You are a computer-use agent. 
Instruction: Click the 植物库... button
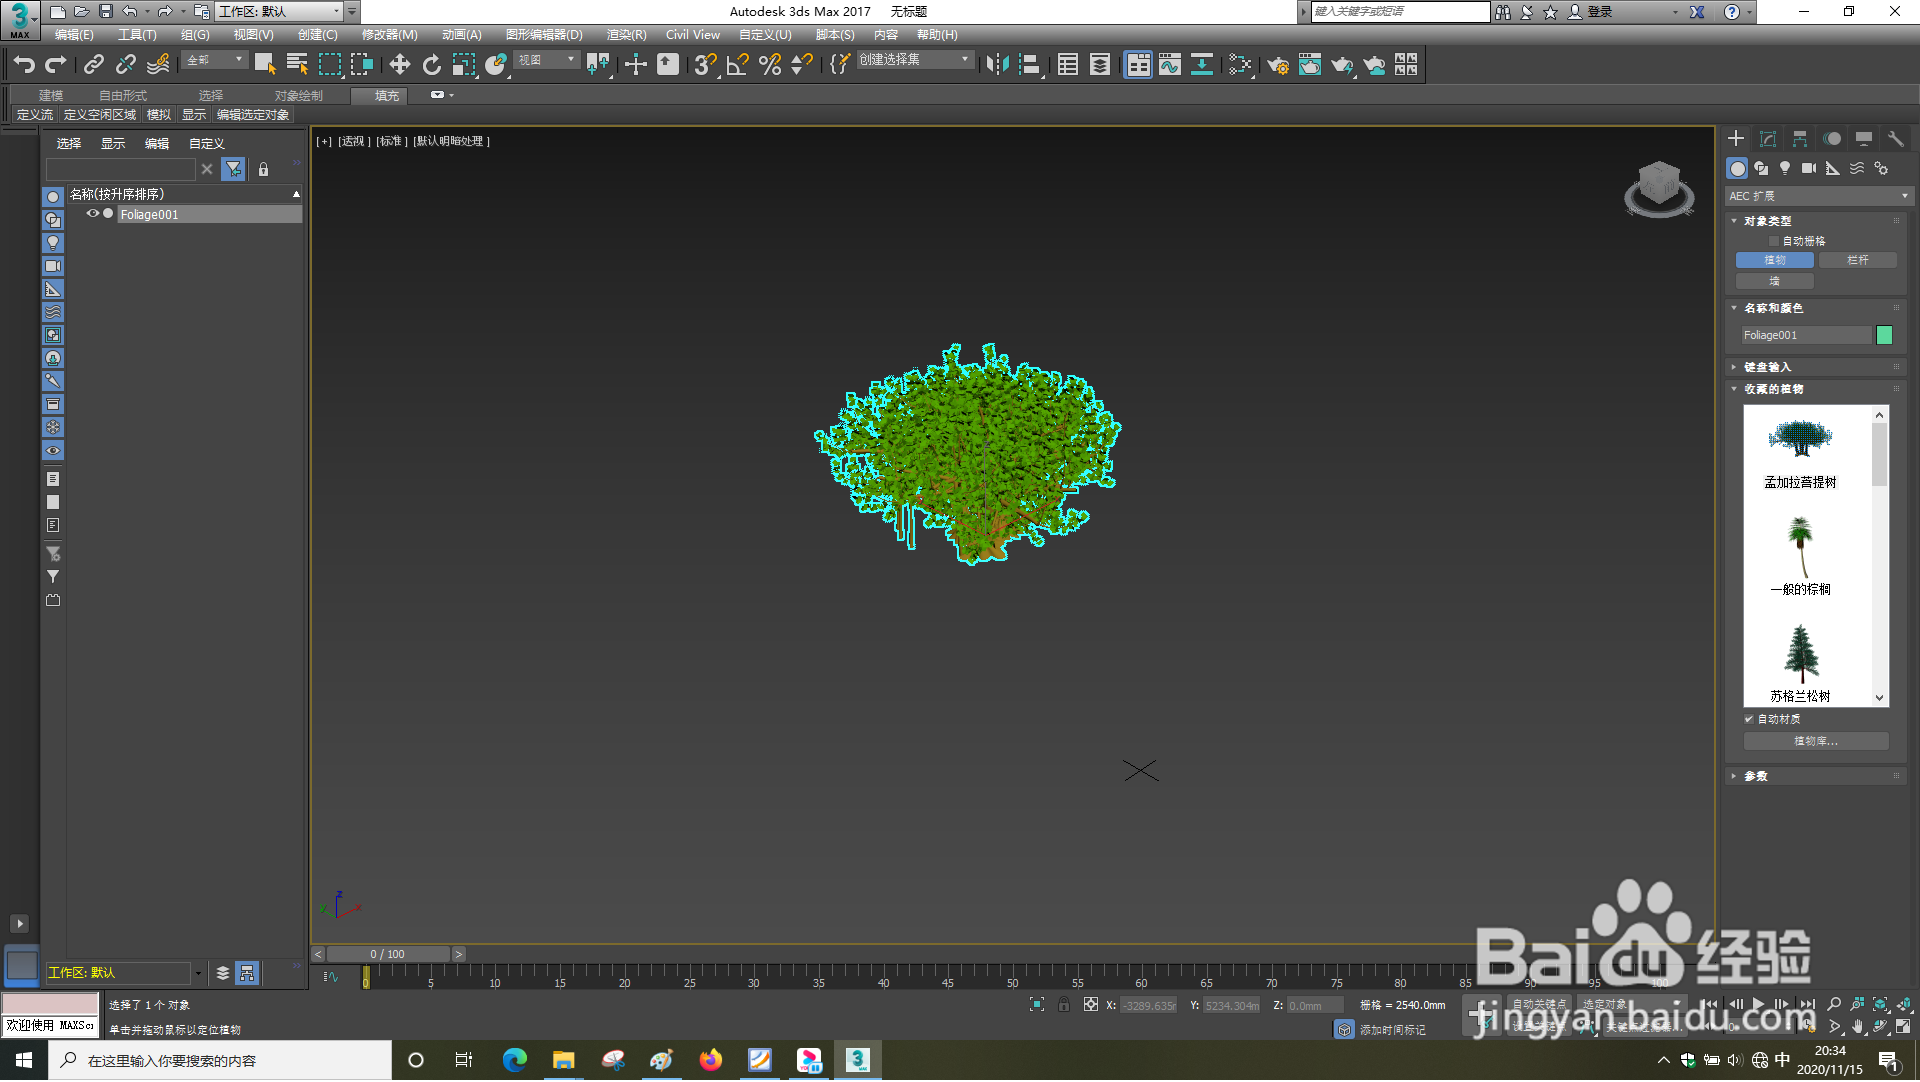pos(1815,741)
